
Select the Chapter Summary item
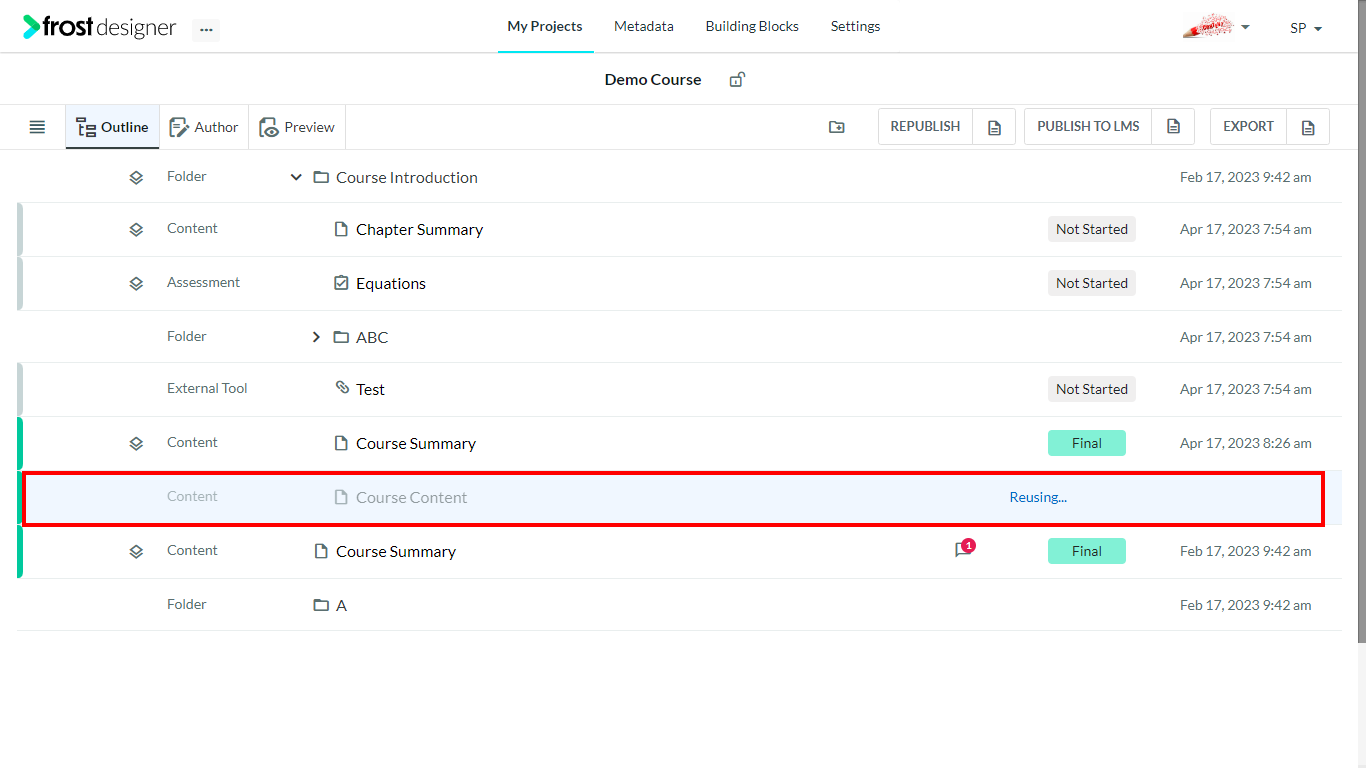(419, 229)
